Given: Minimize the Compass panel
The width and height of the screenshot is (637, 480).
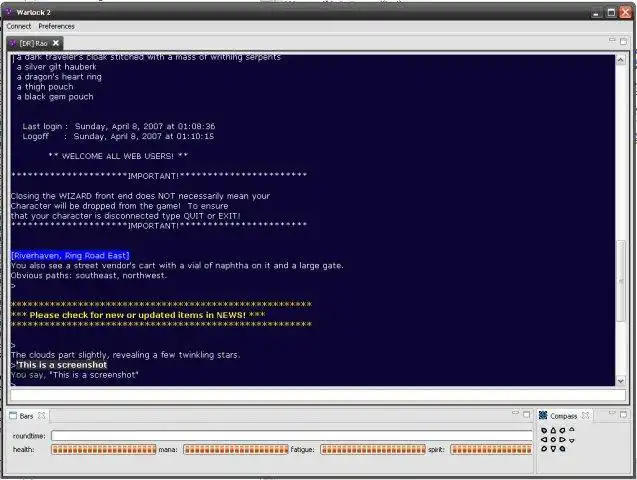Looking at the screenshot, I should click(612, 413).
